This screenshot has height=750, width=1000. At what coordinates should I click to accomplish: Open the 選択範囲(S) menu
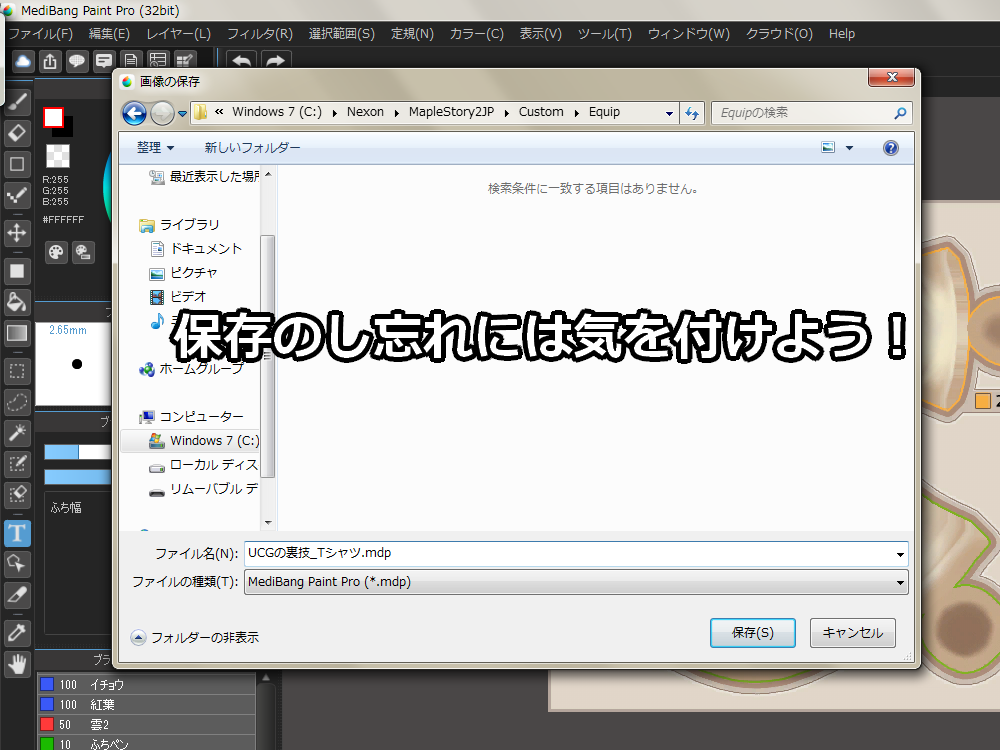342,34
